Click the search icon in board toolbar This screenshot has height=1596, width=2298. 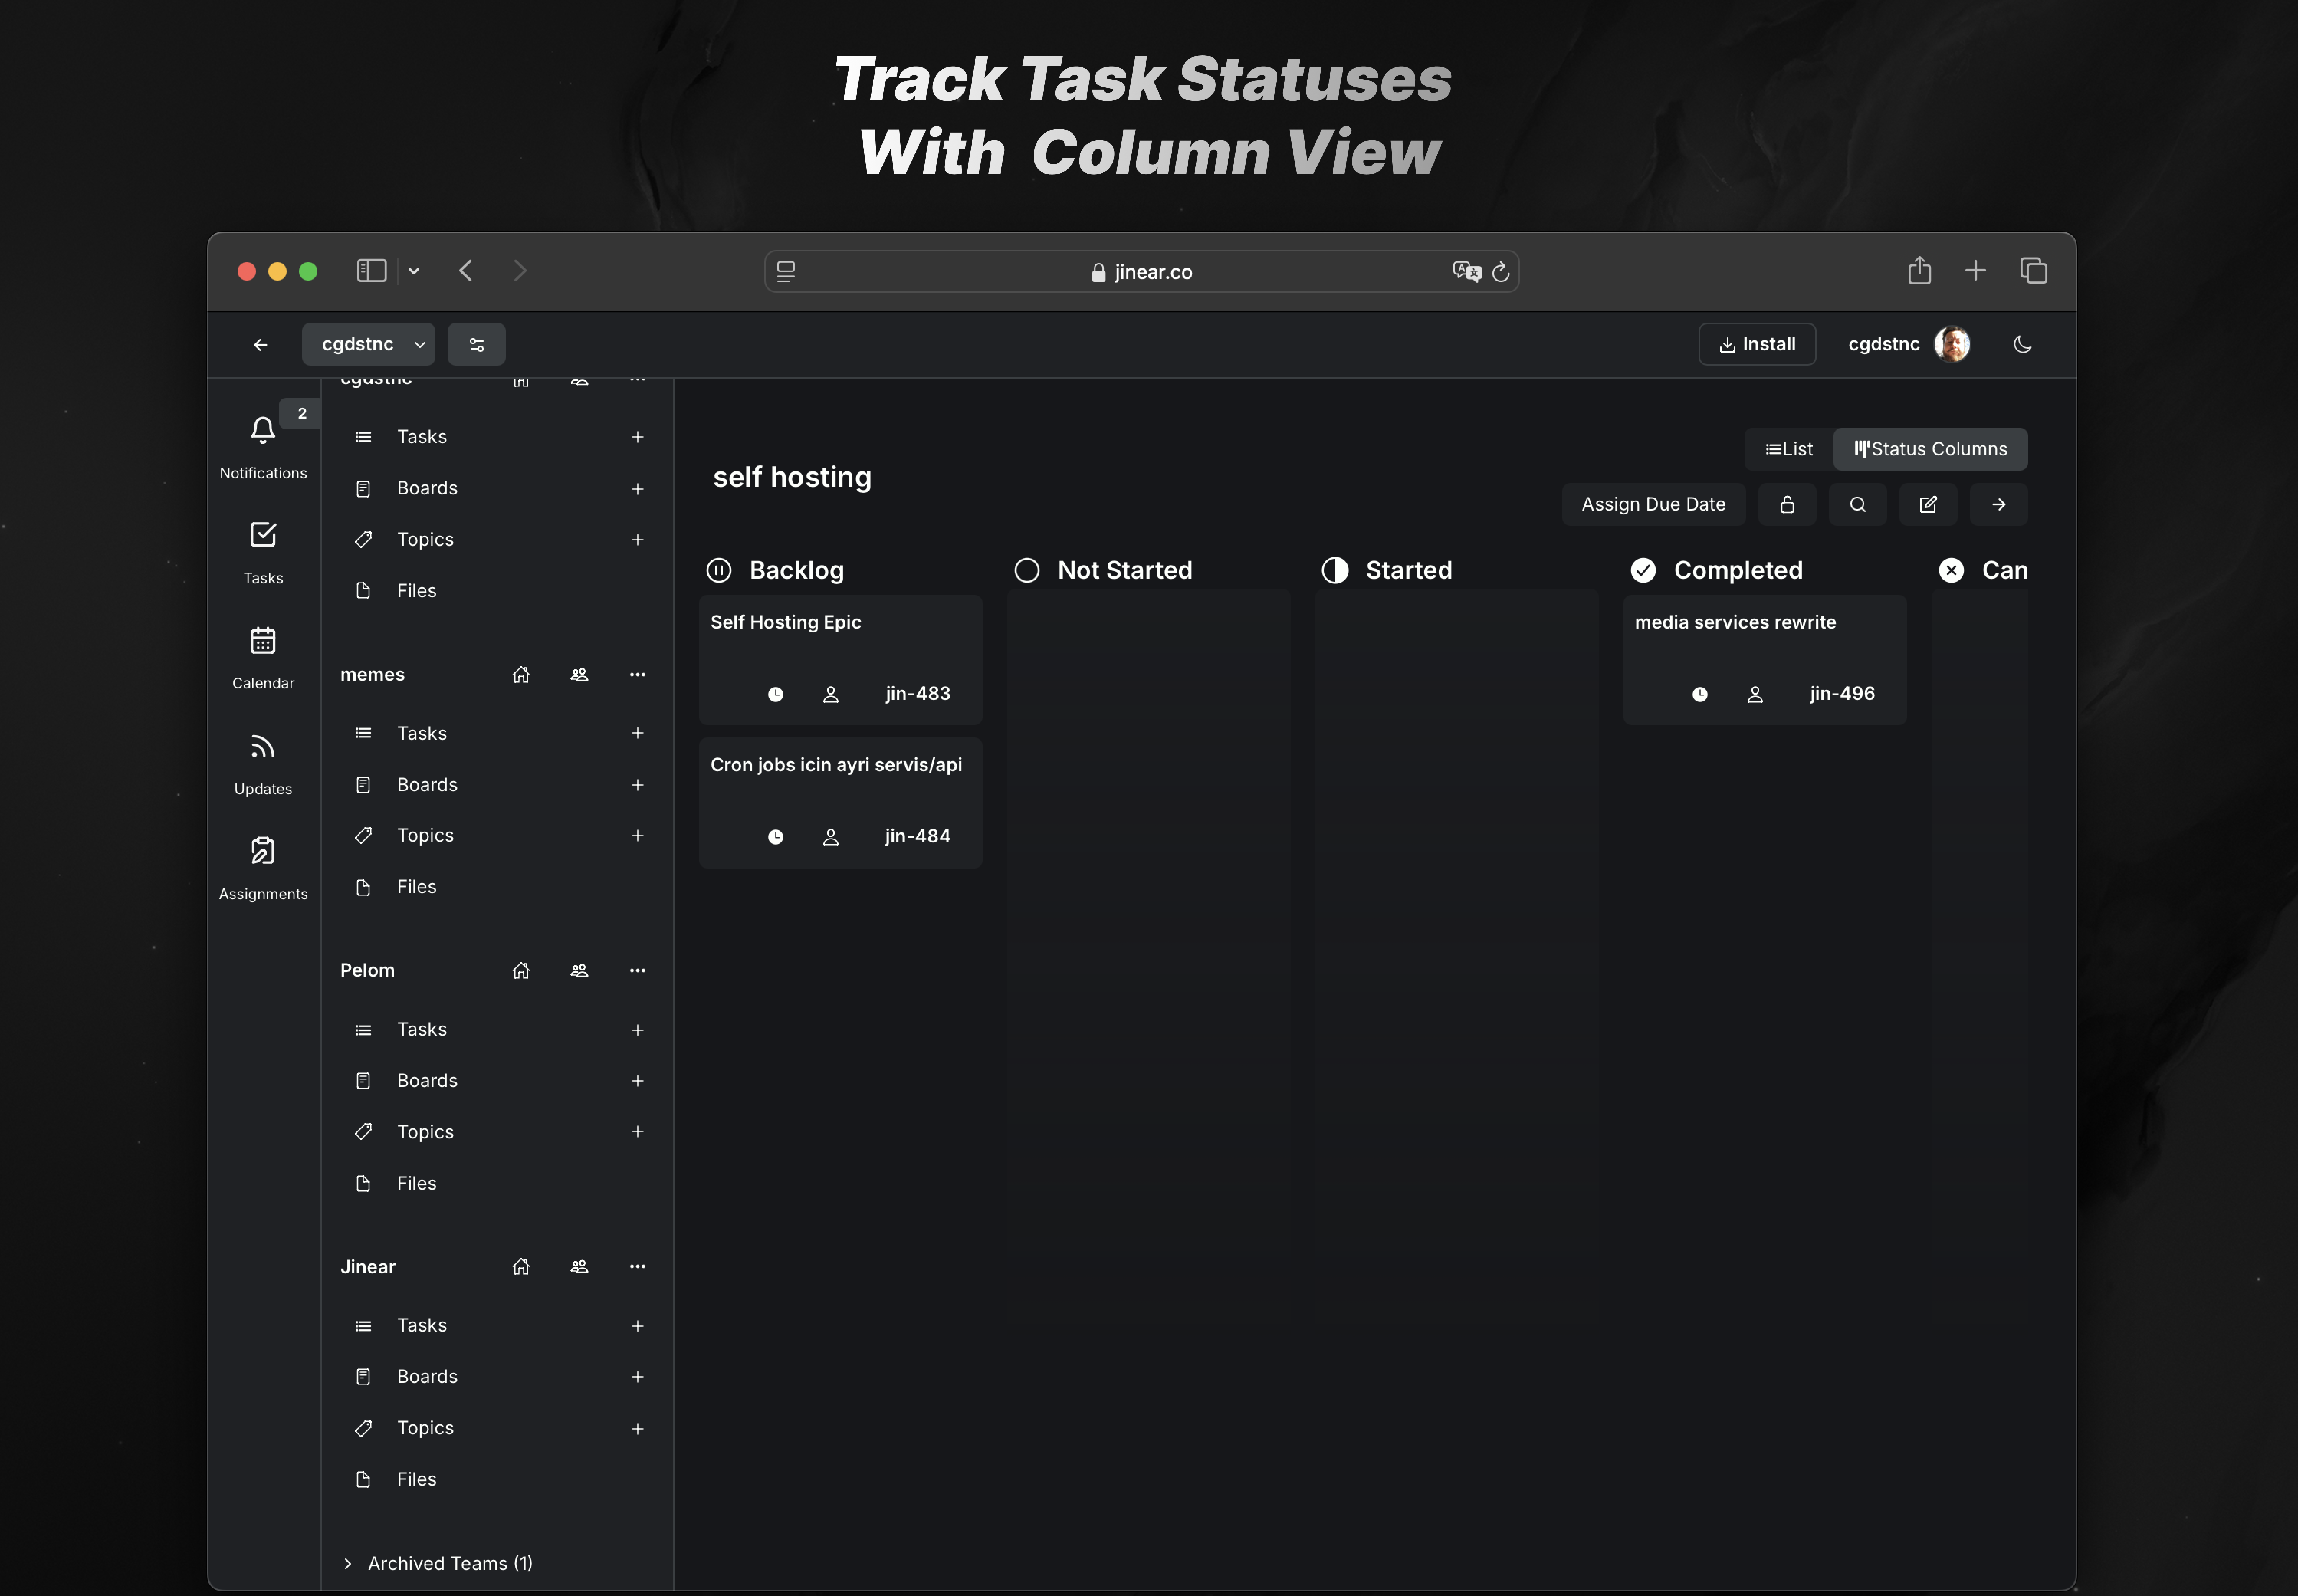click(1857, 504)
